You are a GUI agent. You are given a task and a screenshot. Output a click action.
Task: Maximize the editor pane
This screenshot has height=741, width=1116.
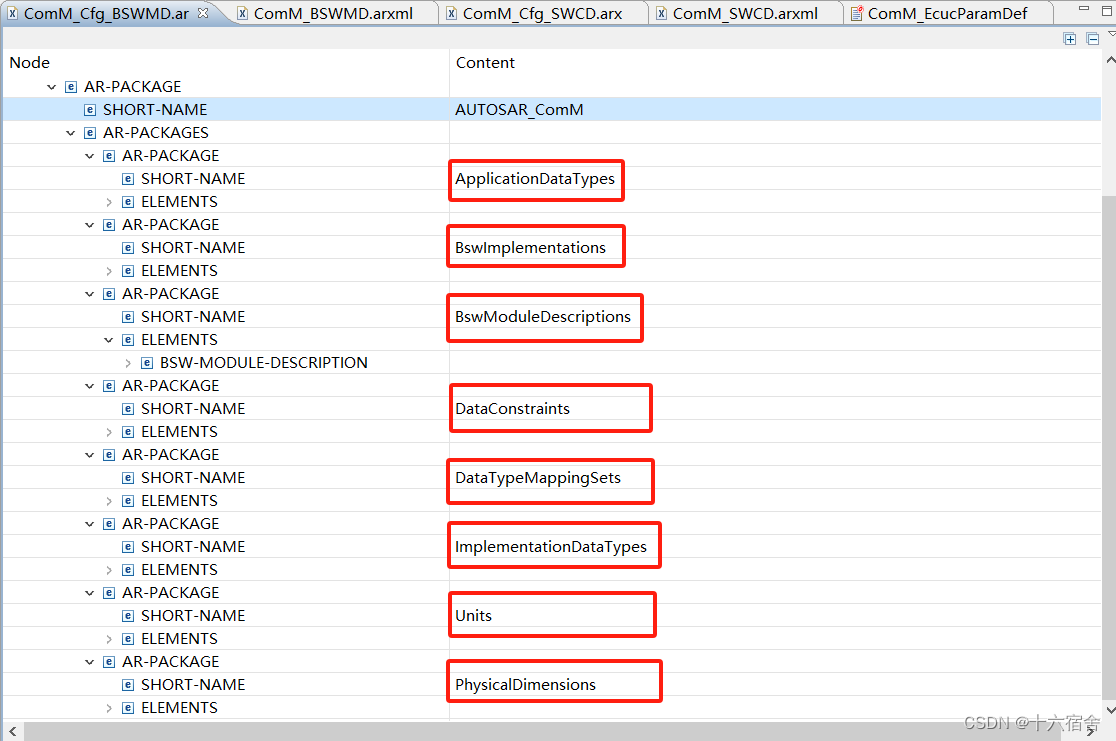tap(1107, 11)
